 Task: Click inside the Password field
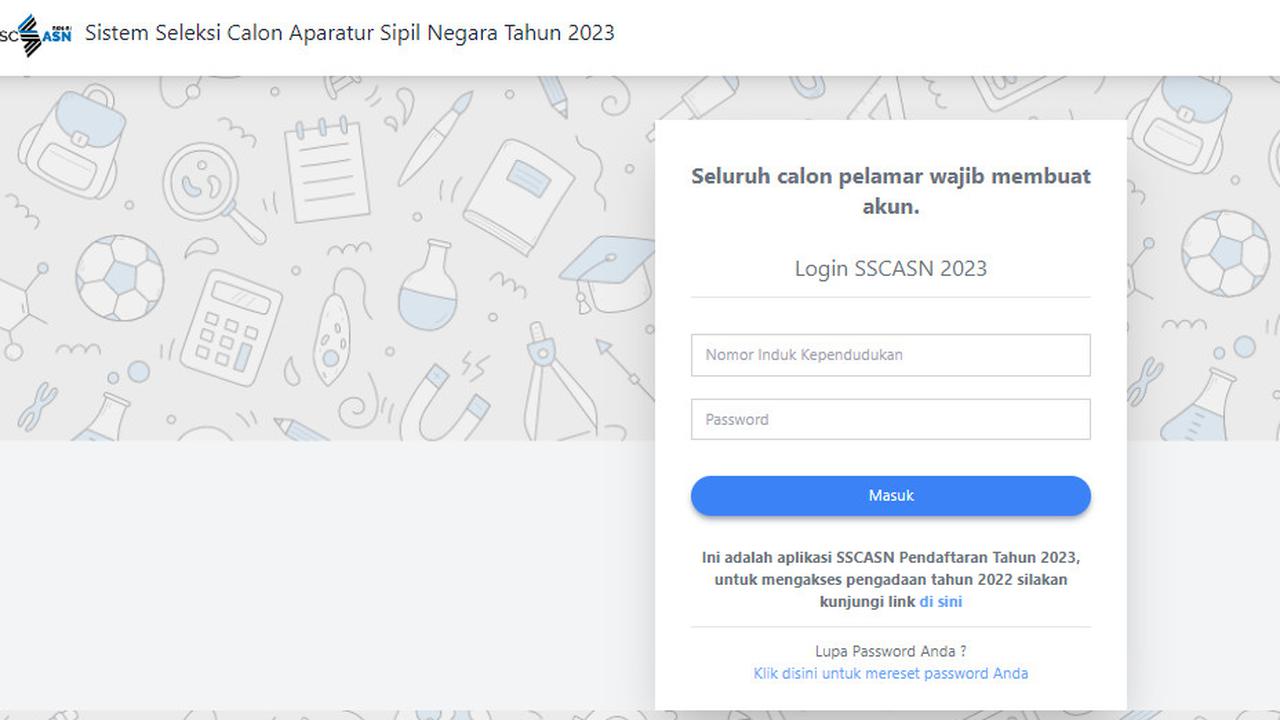point(891,419)
